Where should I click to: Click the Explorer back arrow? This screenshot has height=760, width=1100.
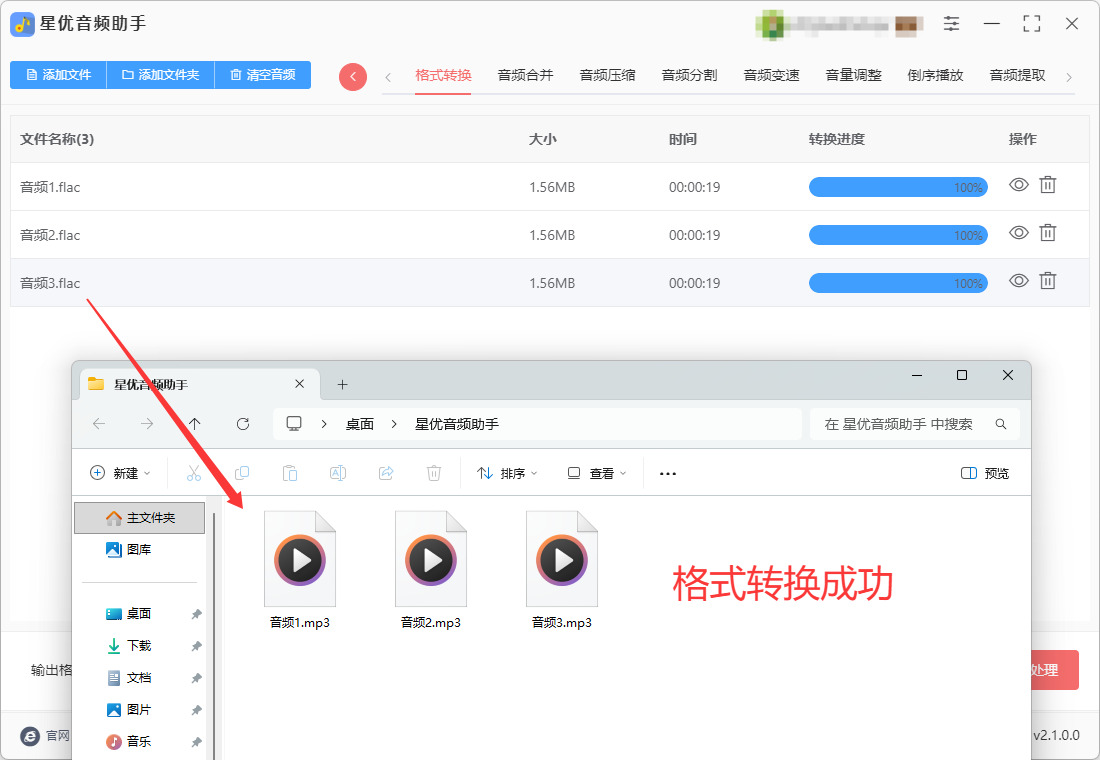pos(99,424)
